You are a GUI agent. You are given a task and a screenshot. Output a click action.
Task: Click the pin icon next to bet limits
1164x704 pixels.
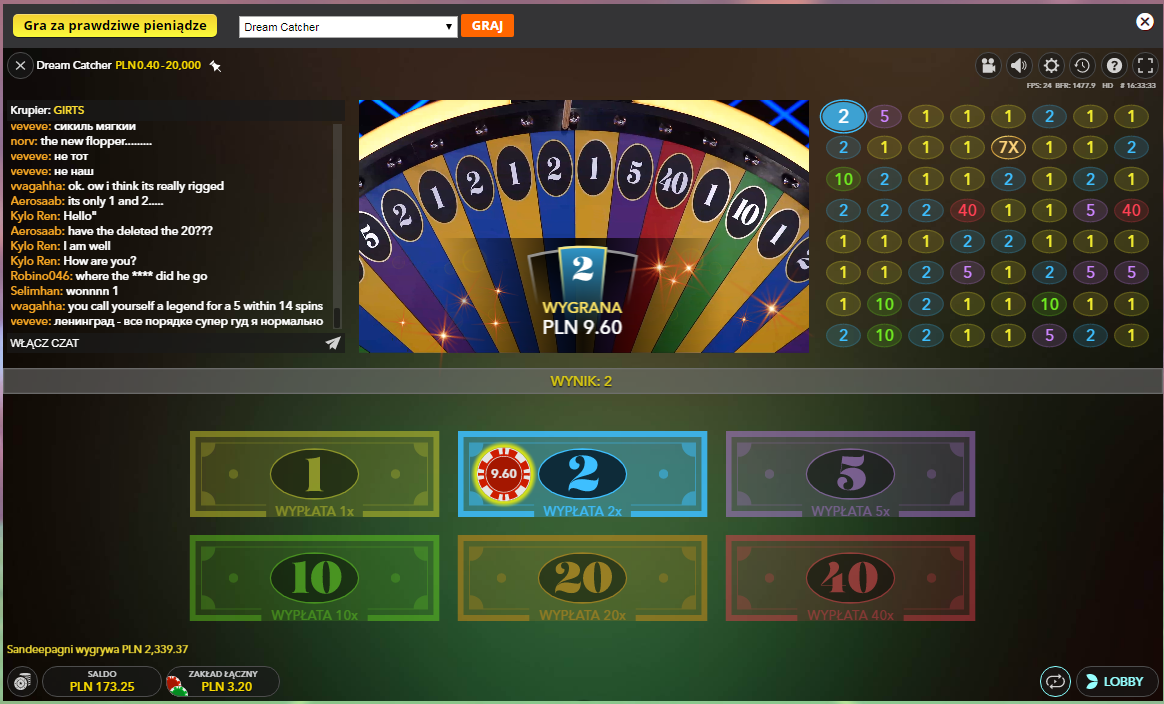pos(215,66)
